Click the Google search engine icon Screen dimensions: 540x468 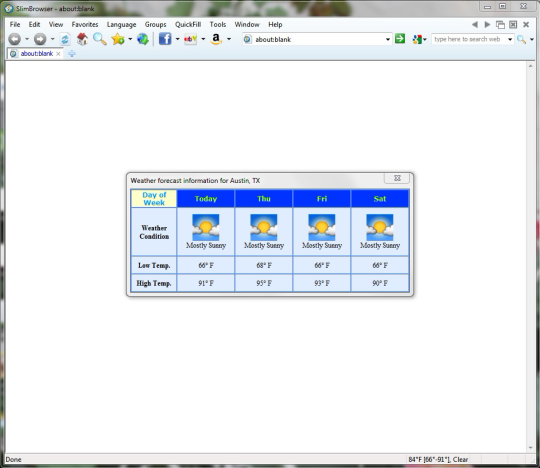coord(417,39)
